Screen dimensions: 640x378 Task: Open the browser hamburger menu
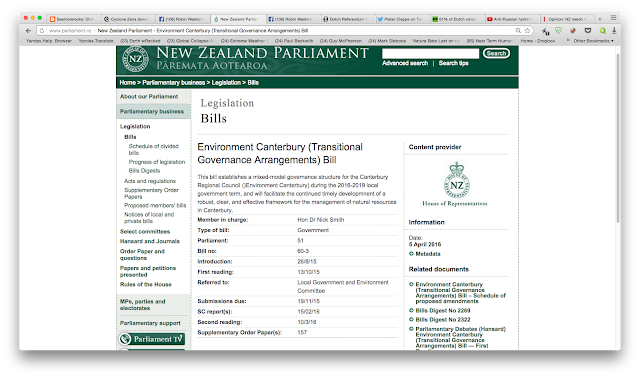coord(613,18)
